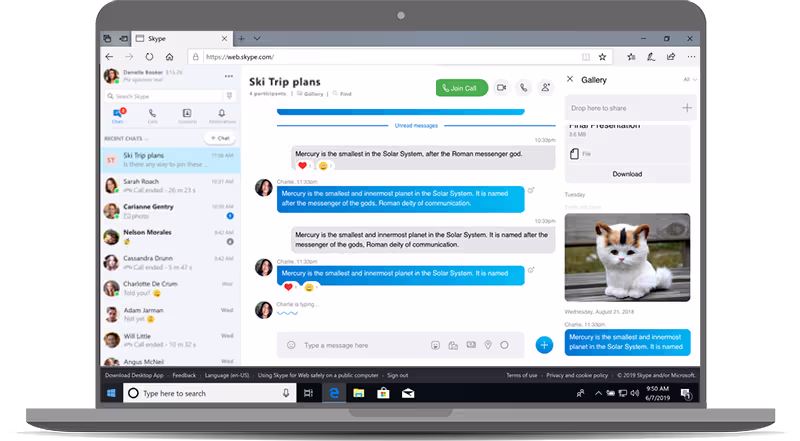
Task: Download the Final Presentation file
Action: [627, 174]
